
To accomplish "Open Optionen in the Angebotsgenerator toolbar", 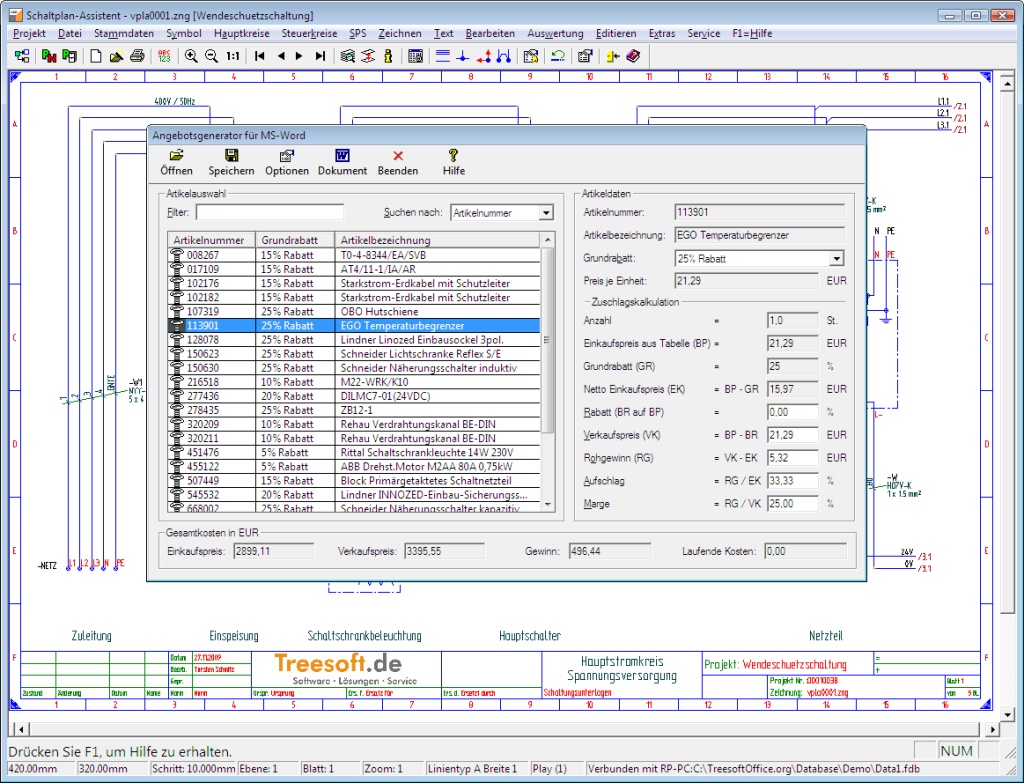I will pyautogui.click(x=286, y=156).
